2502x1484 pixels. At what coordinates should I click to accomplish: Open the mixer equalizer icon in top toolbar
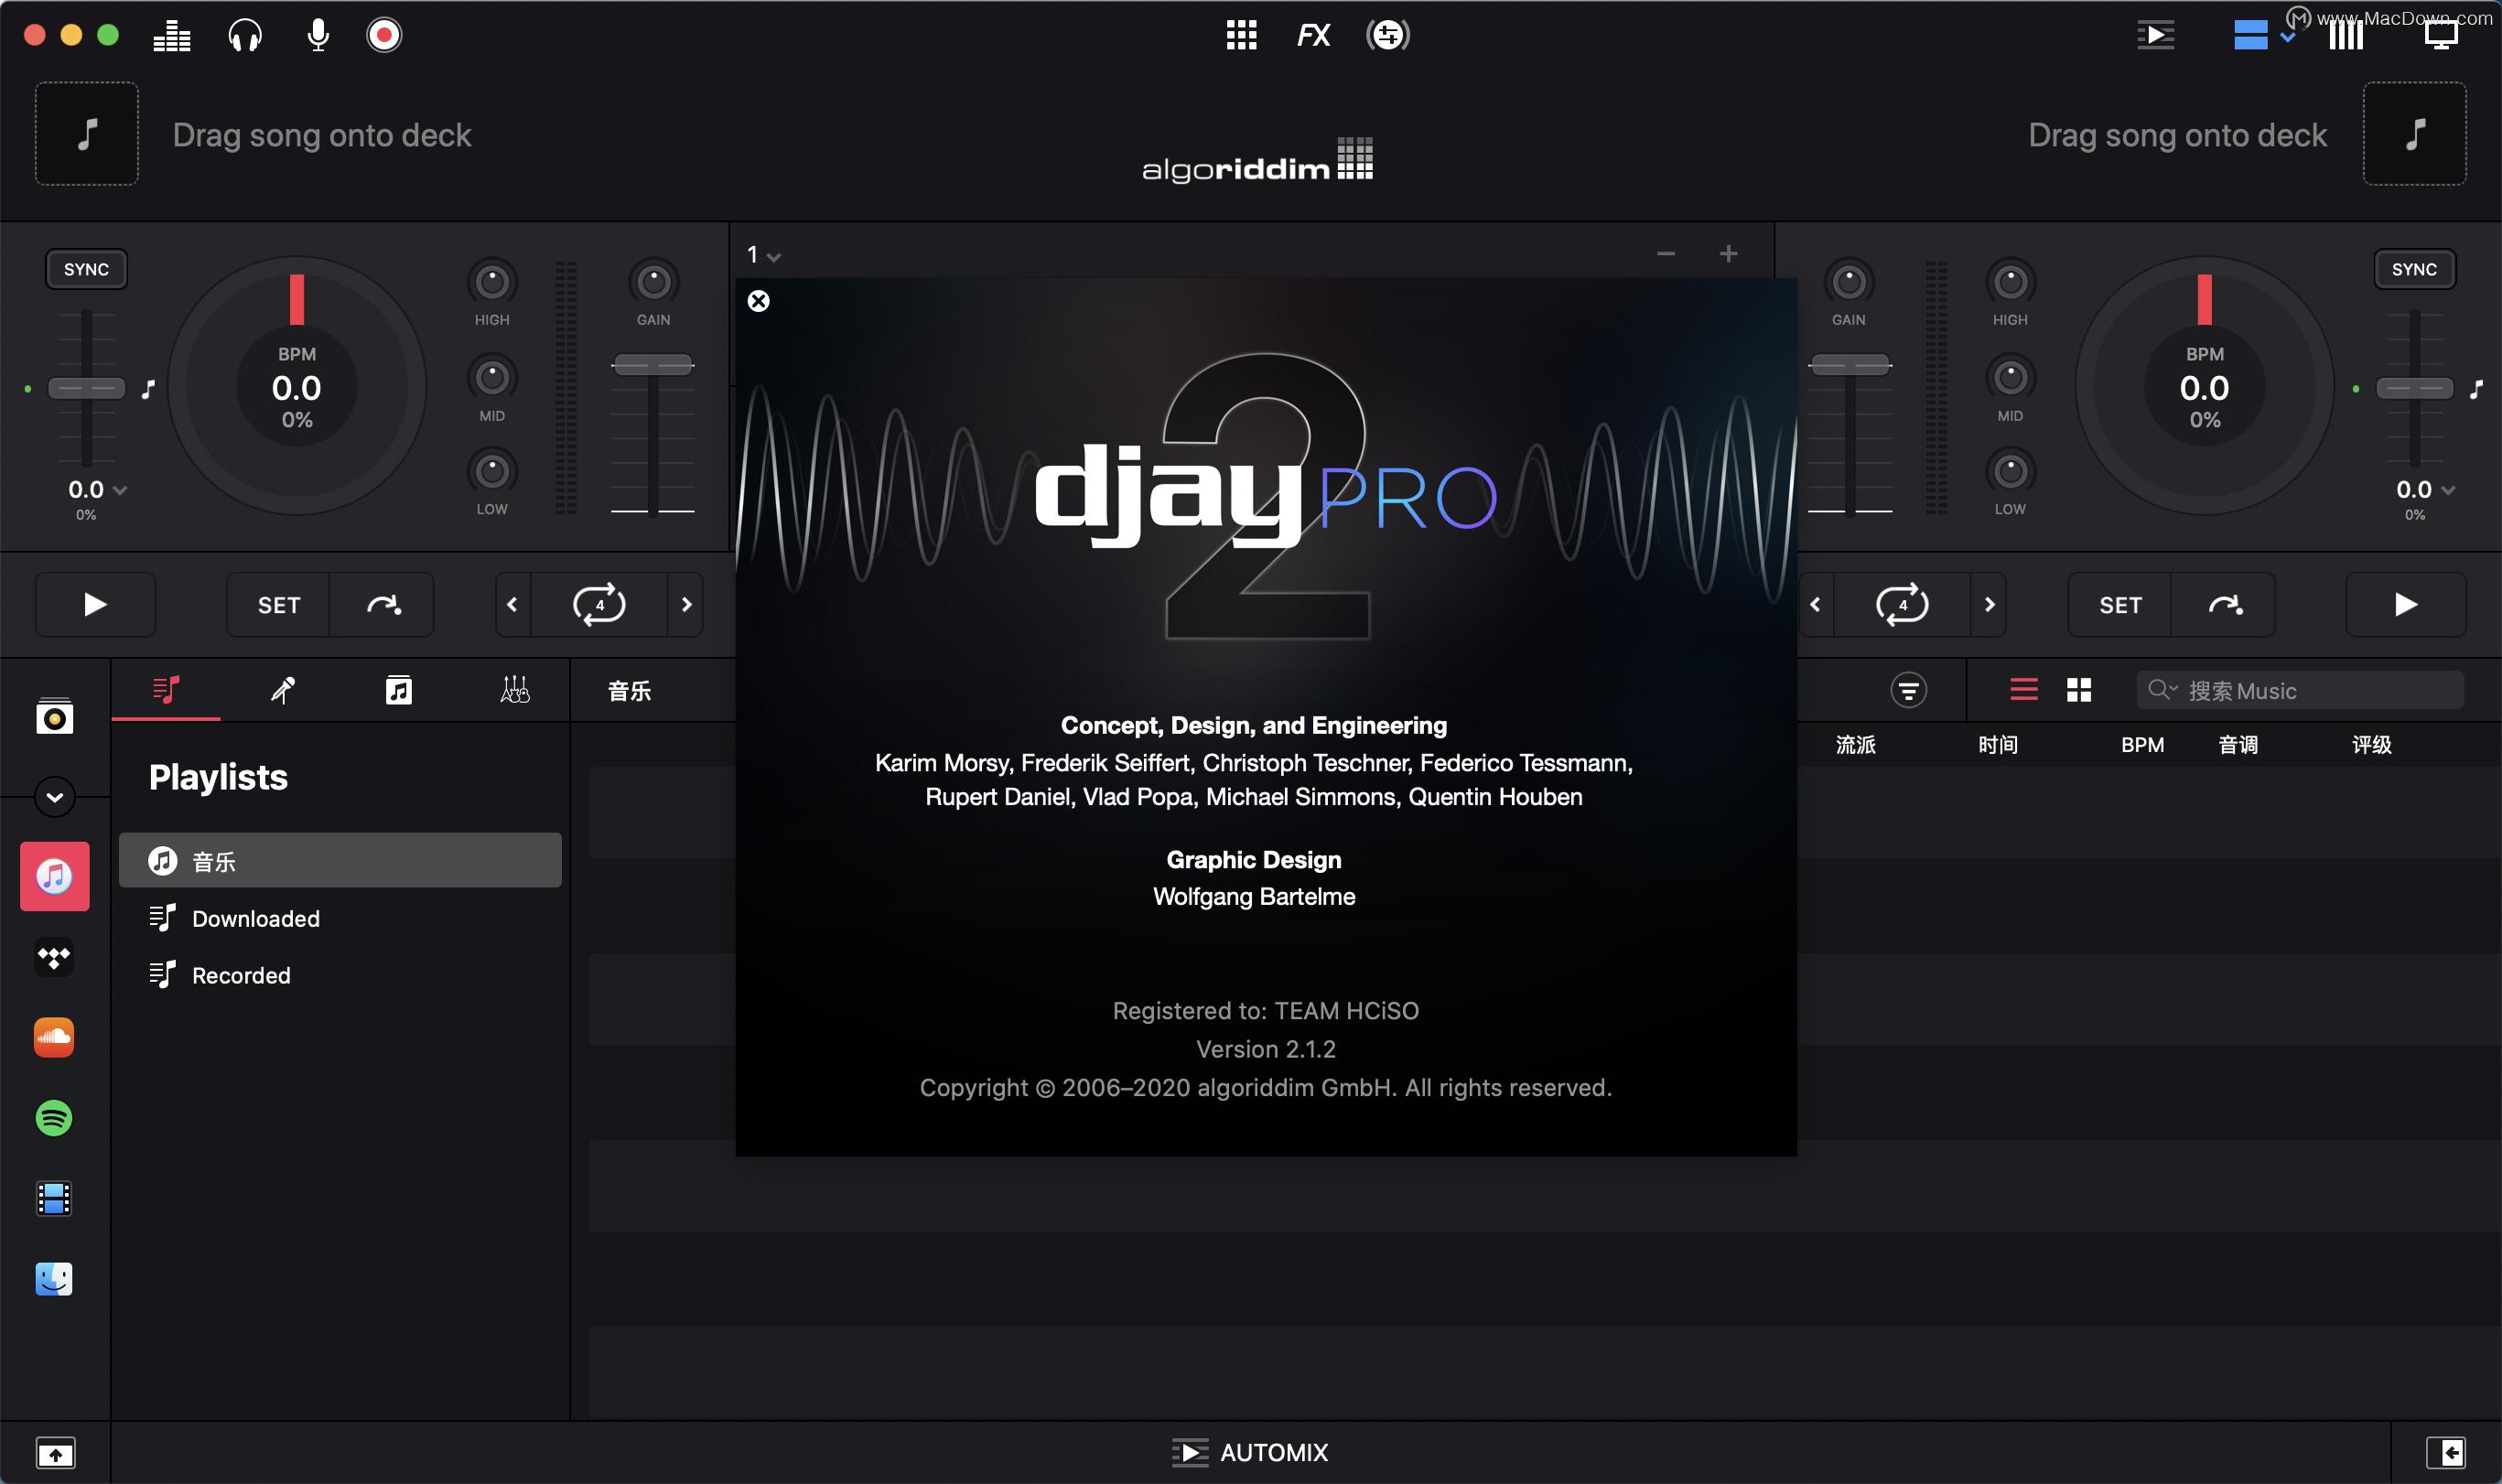(172, 36)
